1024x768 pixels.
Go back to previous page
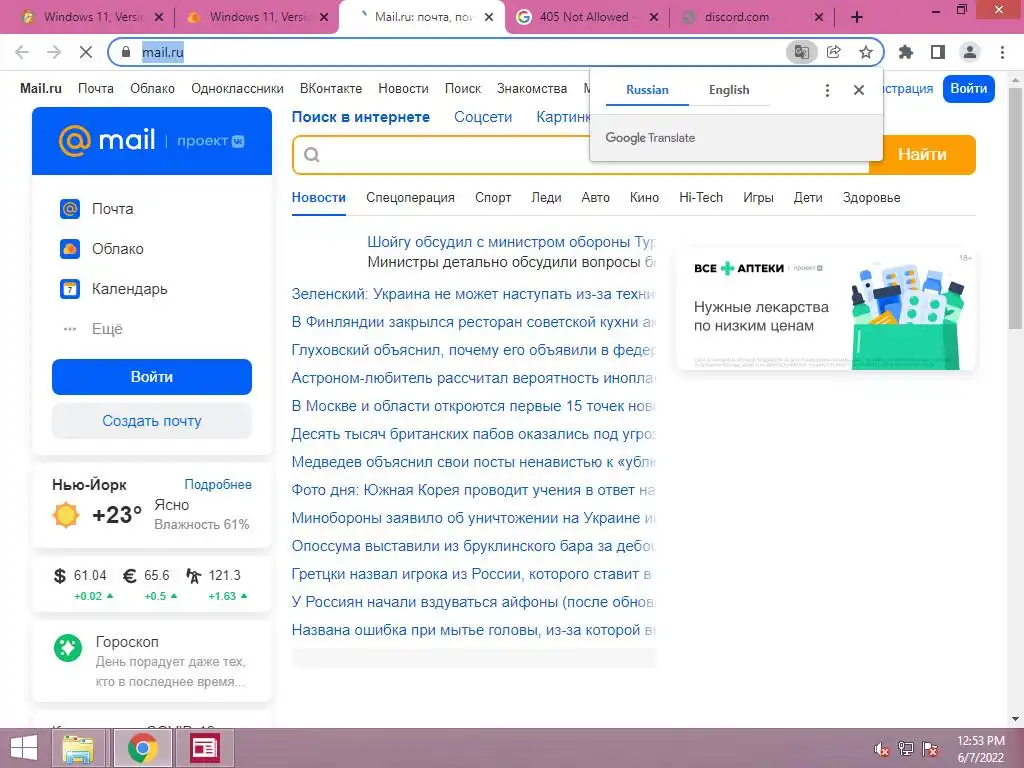(x=22, y=52)
